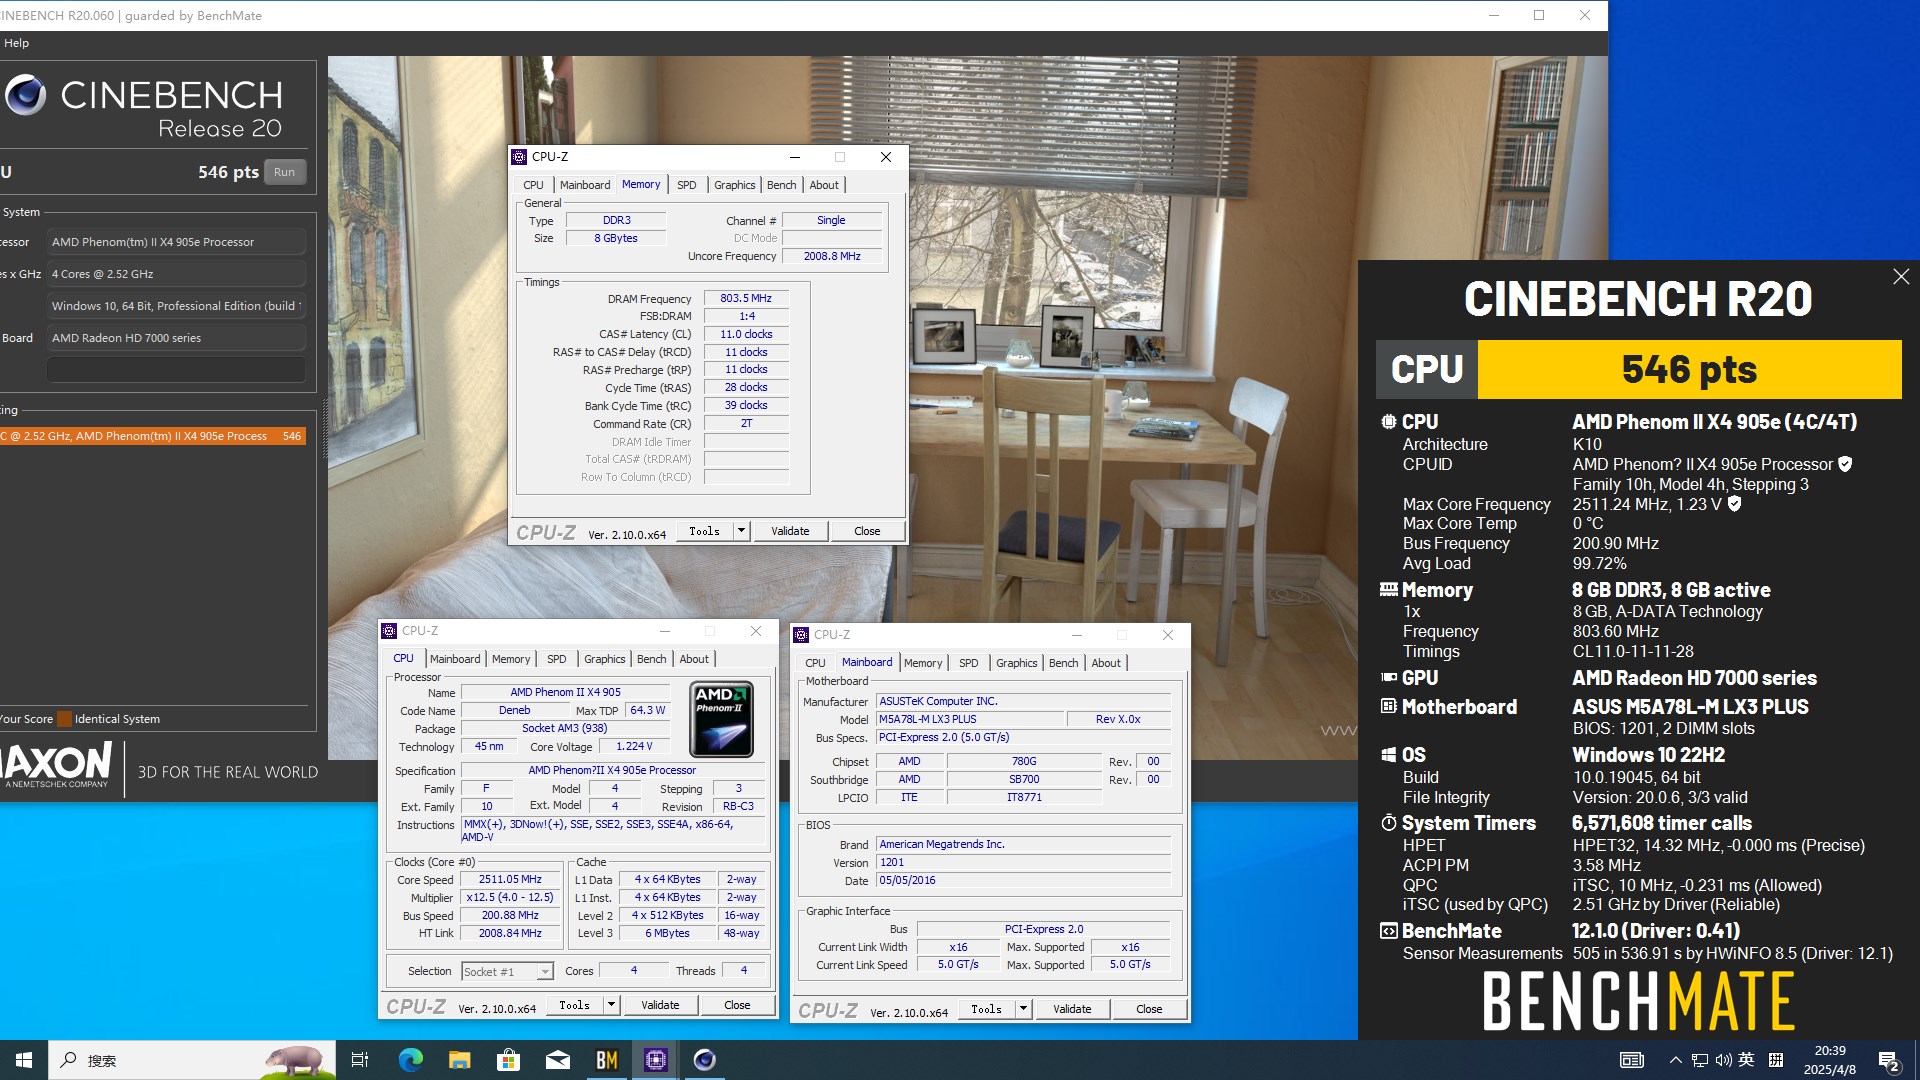Switch to SPD tab in Memory CPU-Z window
1920x1080 pixels.
686,185
